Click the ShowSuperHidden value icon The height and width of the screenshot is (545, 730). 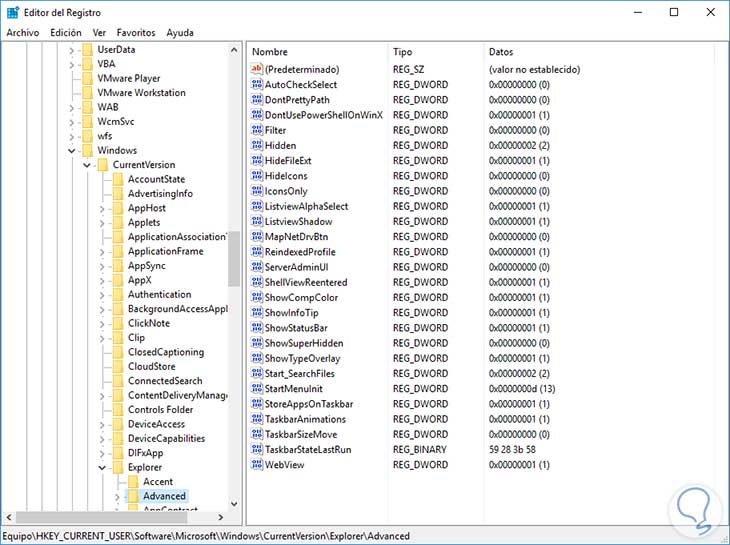(257, 343)
